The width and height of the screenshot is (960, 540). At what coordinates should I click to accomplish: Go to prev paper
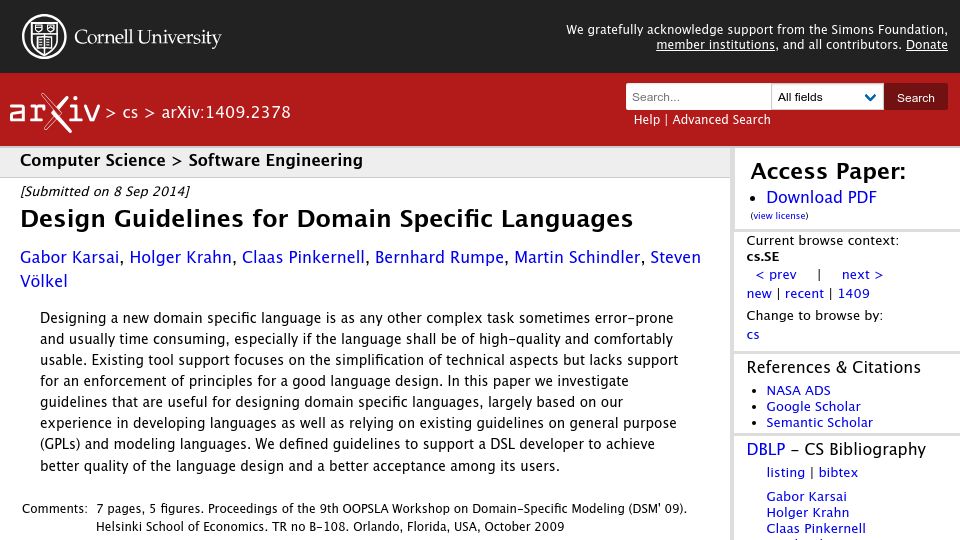click(776, 275)
